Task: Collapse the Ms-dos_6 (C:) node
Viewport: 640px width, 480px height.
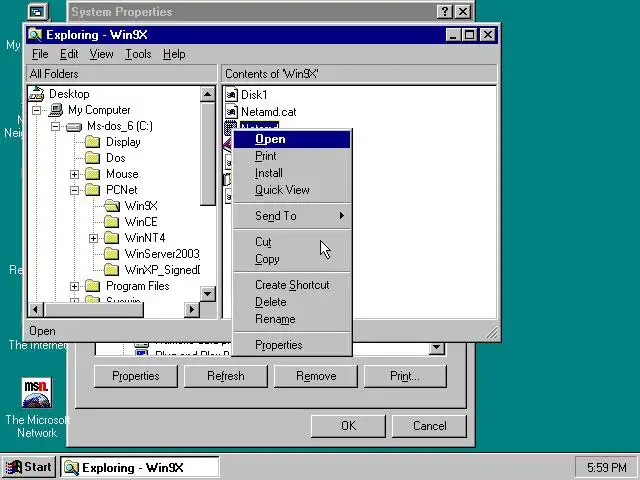Action: point(55,127)
